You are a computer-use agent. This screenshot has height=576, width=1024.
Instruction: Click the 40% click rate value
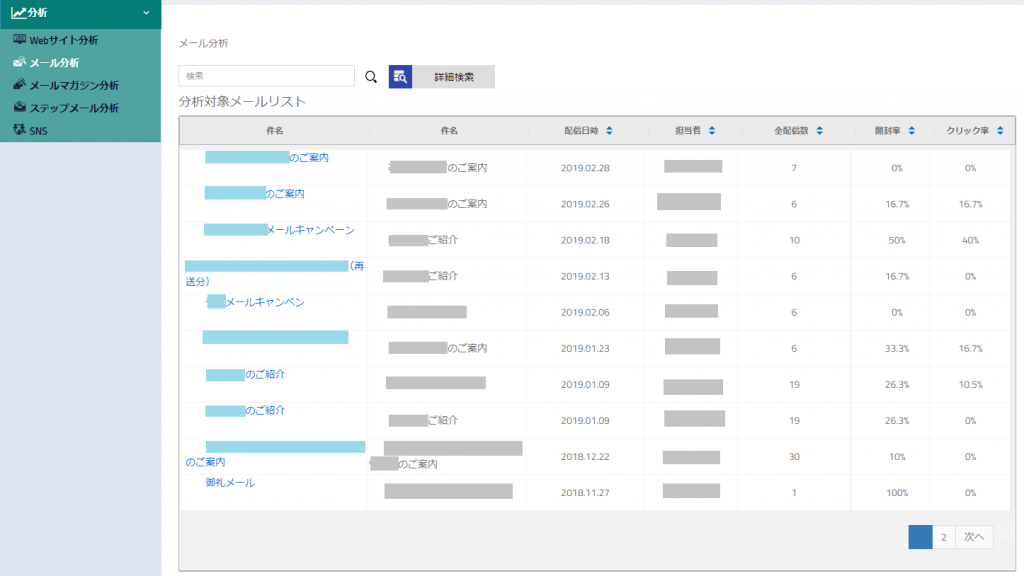coord(970,240)
